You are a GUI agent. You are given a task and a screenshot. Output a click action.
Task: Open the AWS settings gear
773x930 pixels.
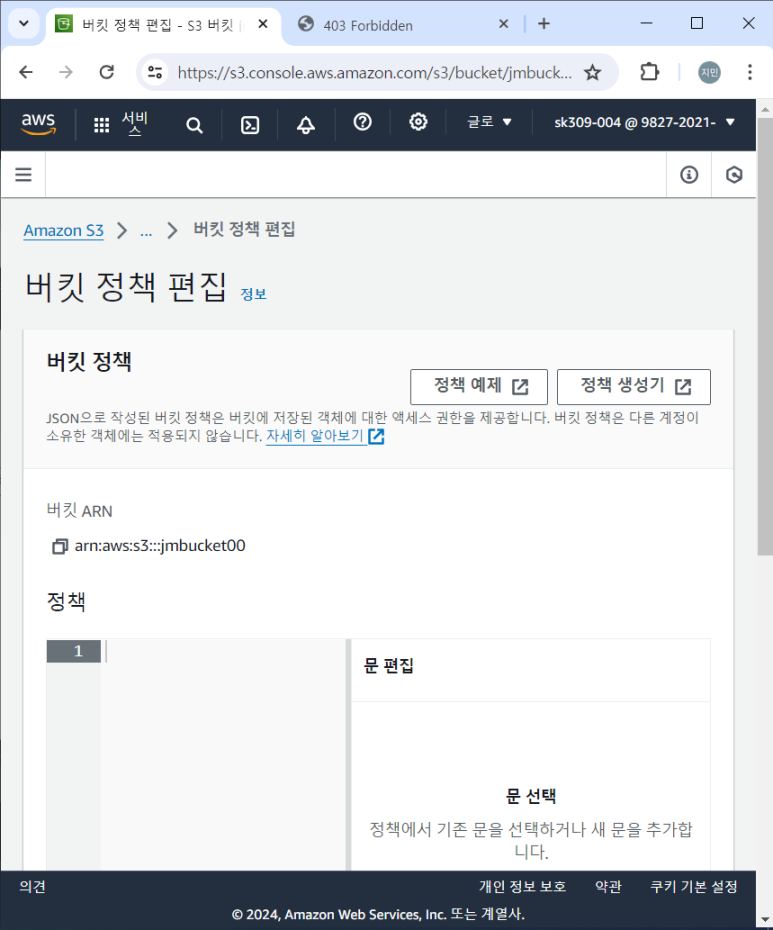pos(418,122)
